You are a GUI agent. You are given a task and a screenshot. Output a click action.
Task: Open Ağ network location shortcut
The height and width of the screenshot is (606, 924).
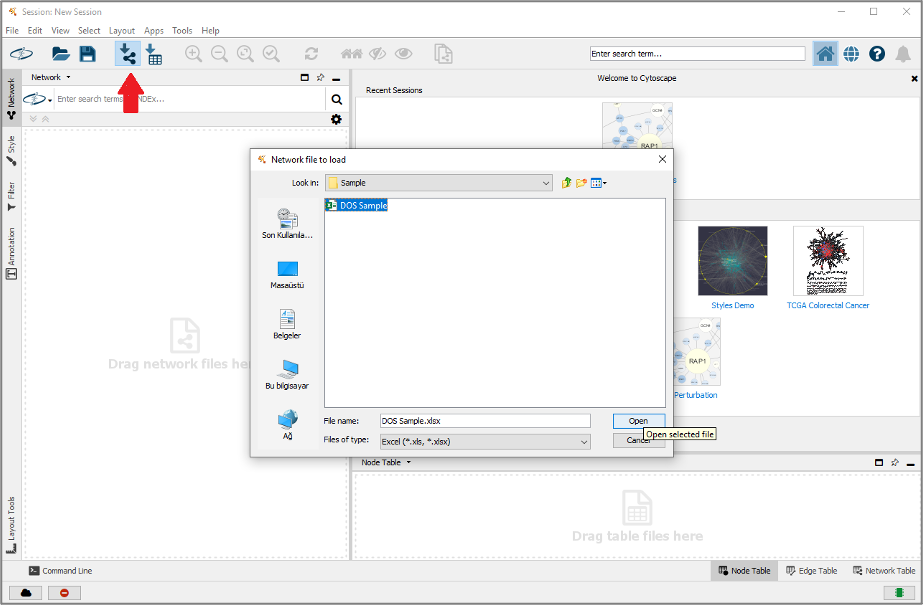(x=287, y=425)
